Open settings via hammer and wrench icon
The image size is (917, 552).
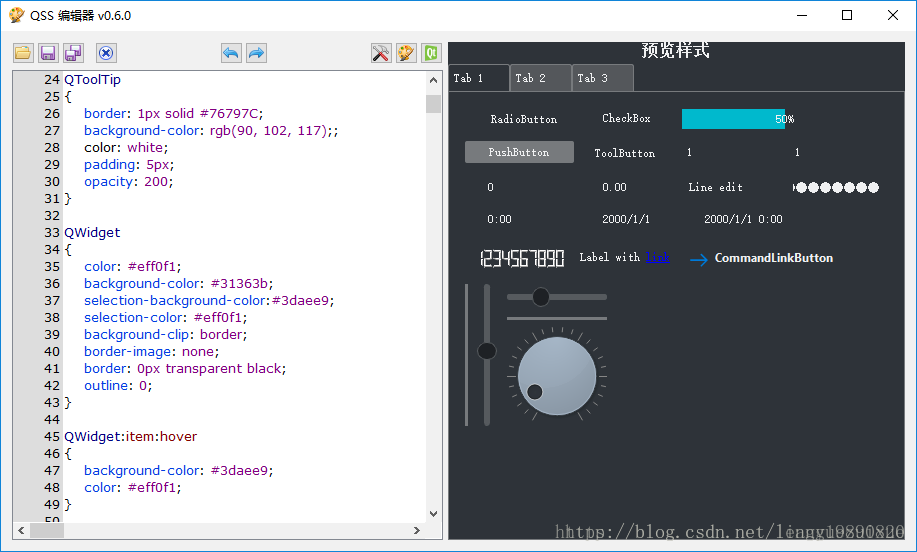381,53
